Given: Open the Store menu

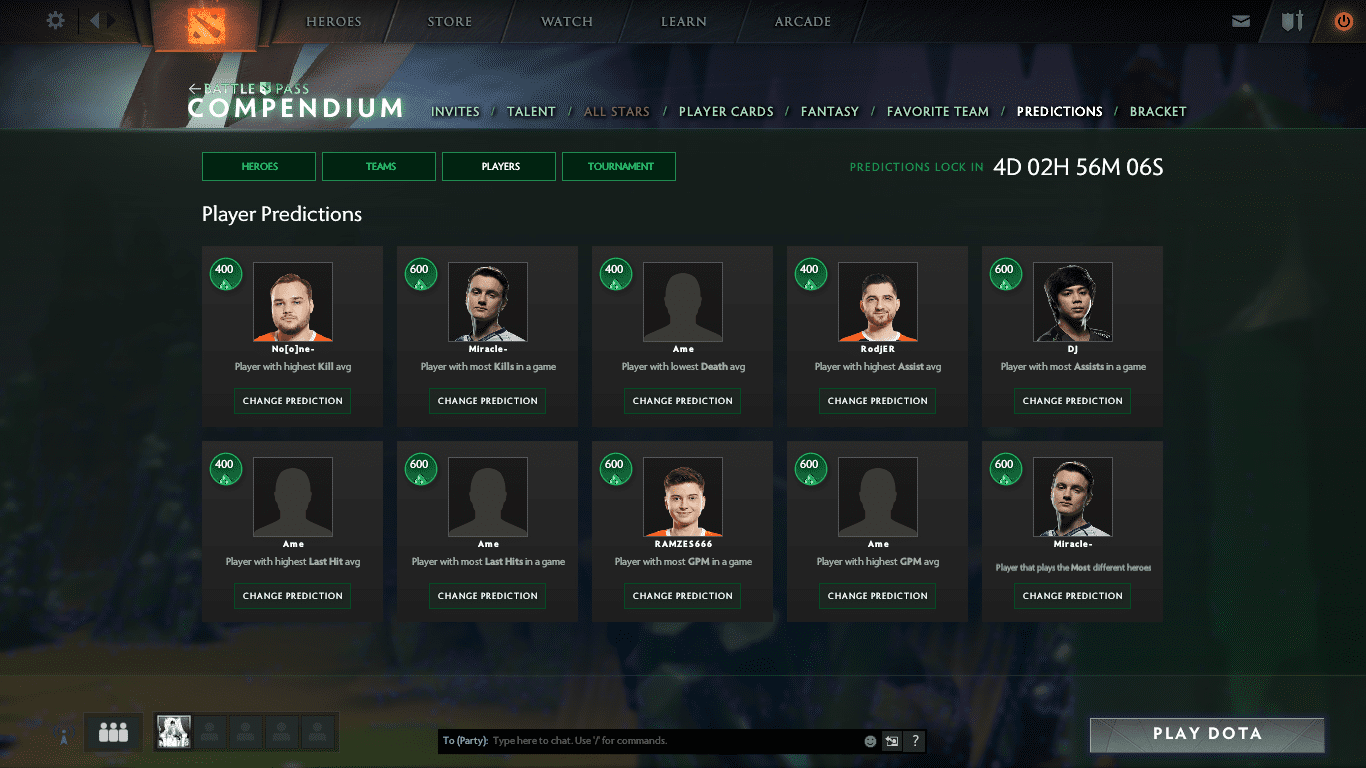Looking at the screenshot, I should [x=449, y=22].
